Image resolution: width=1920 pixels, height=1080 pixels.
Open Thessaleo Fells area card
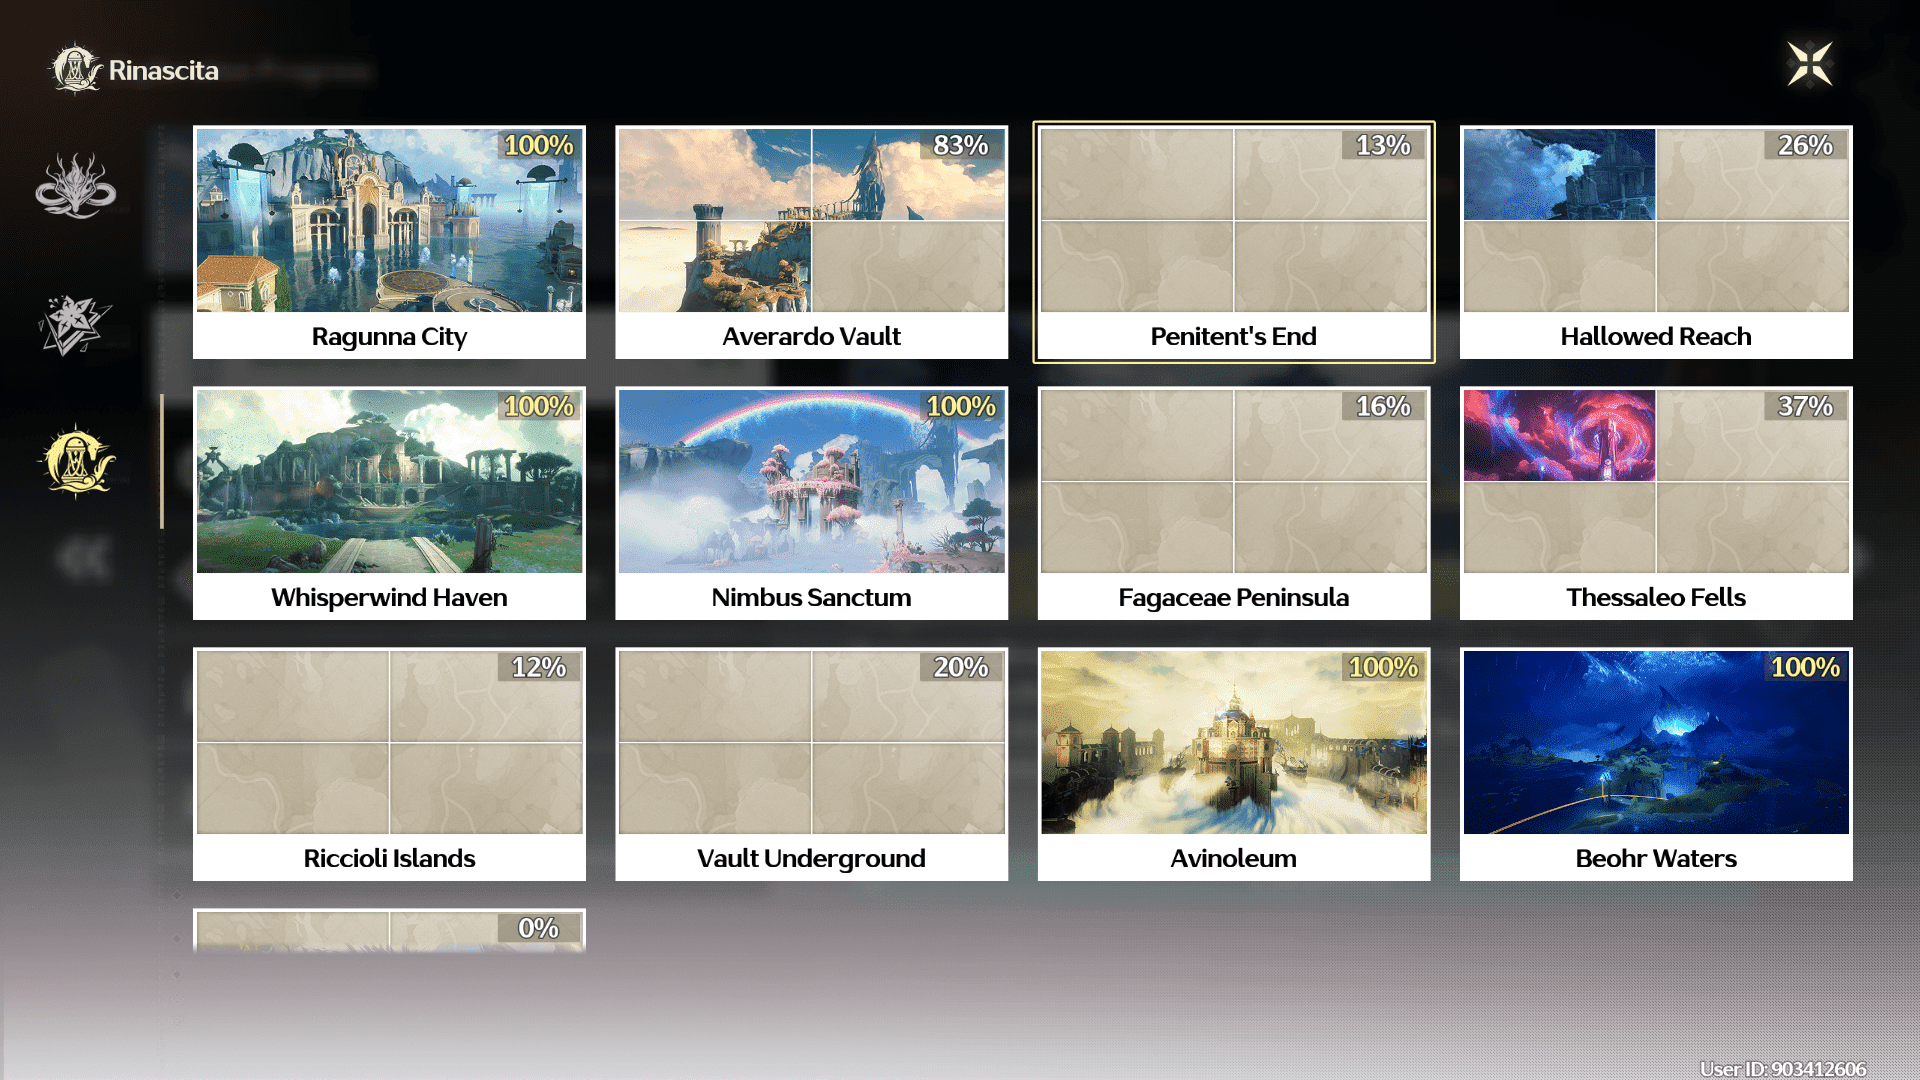point(1655,503)
